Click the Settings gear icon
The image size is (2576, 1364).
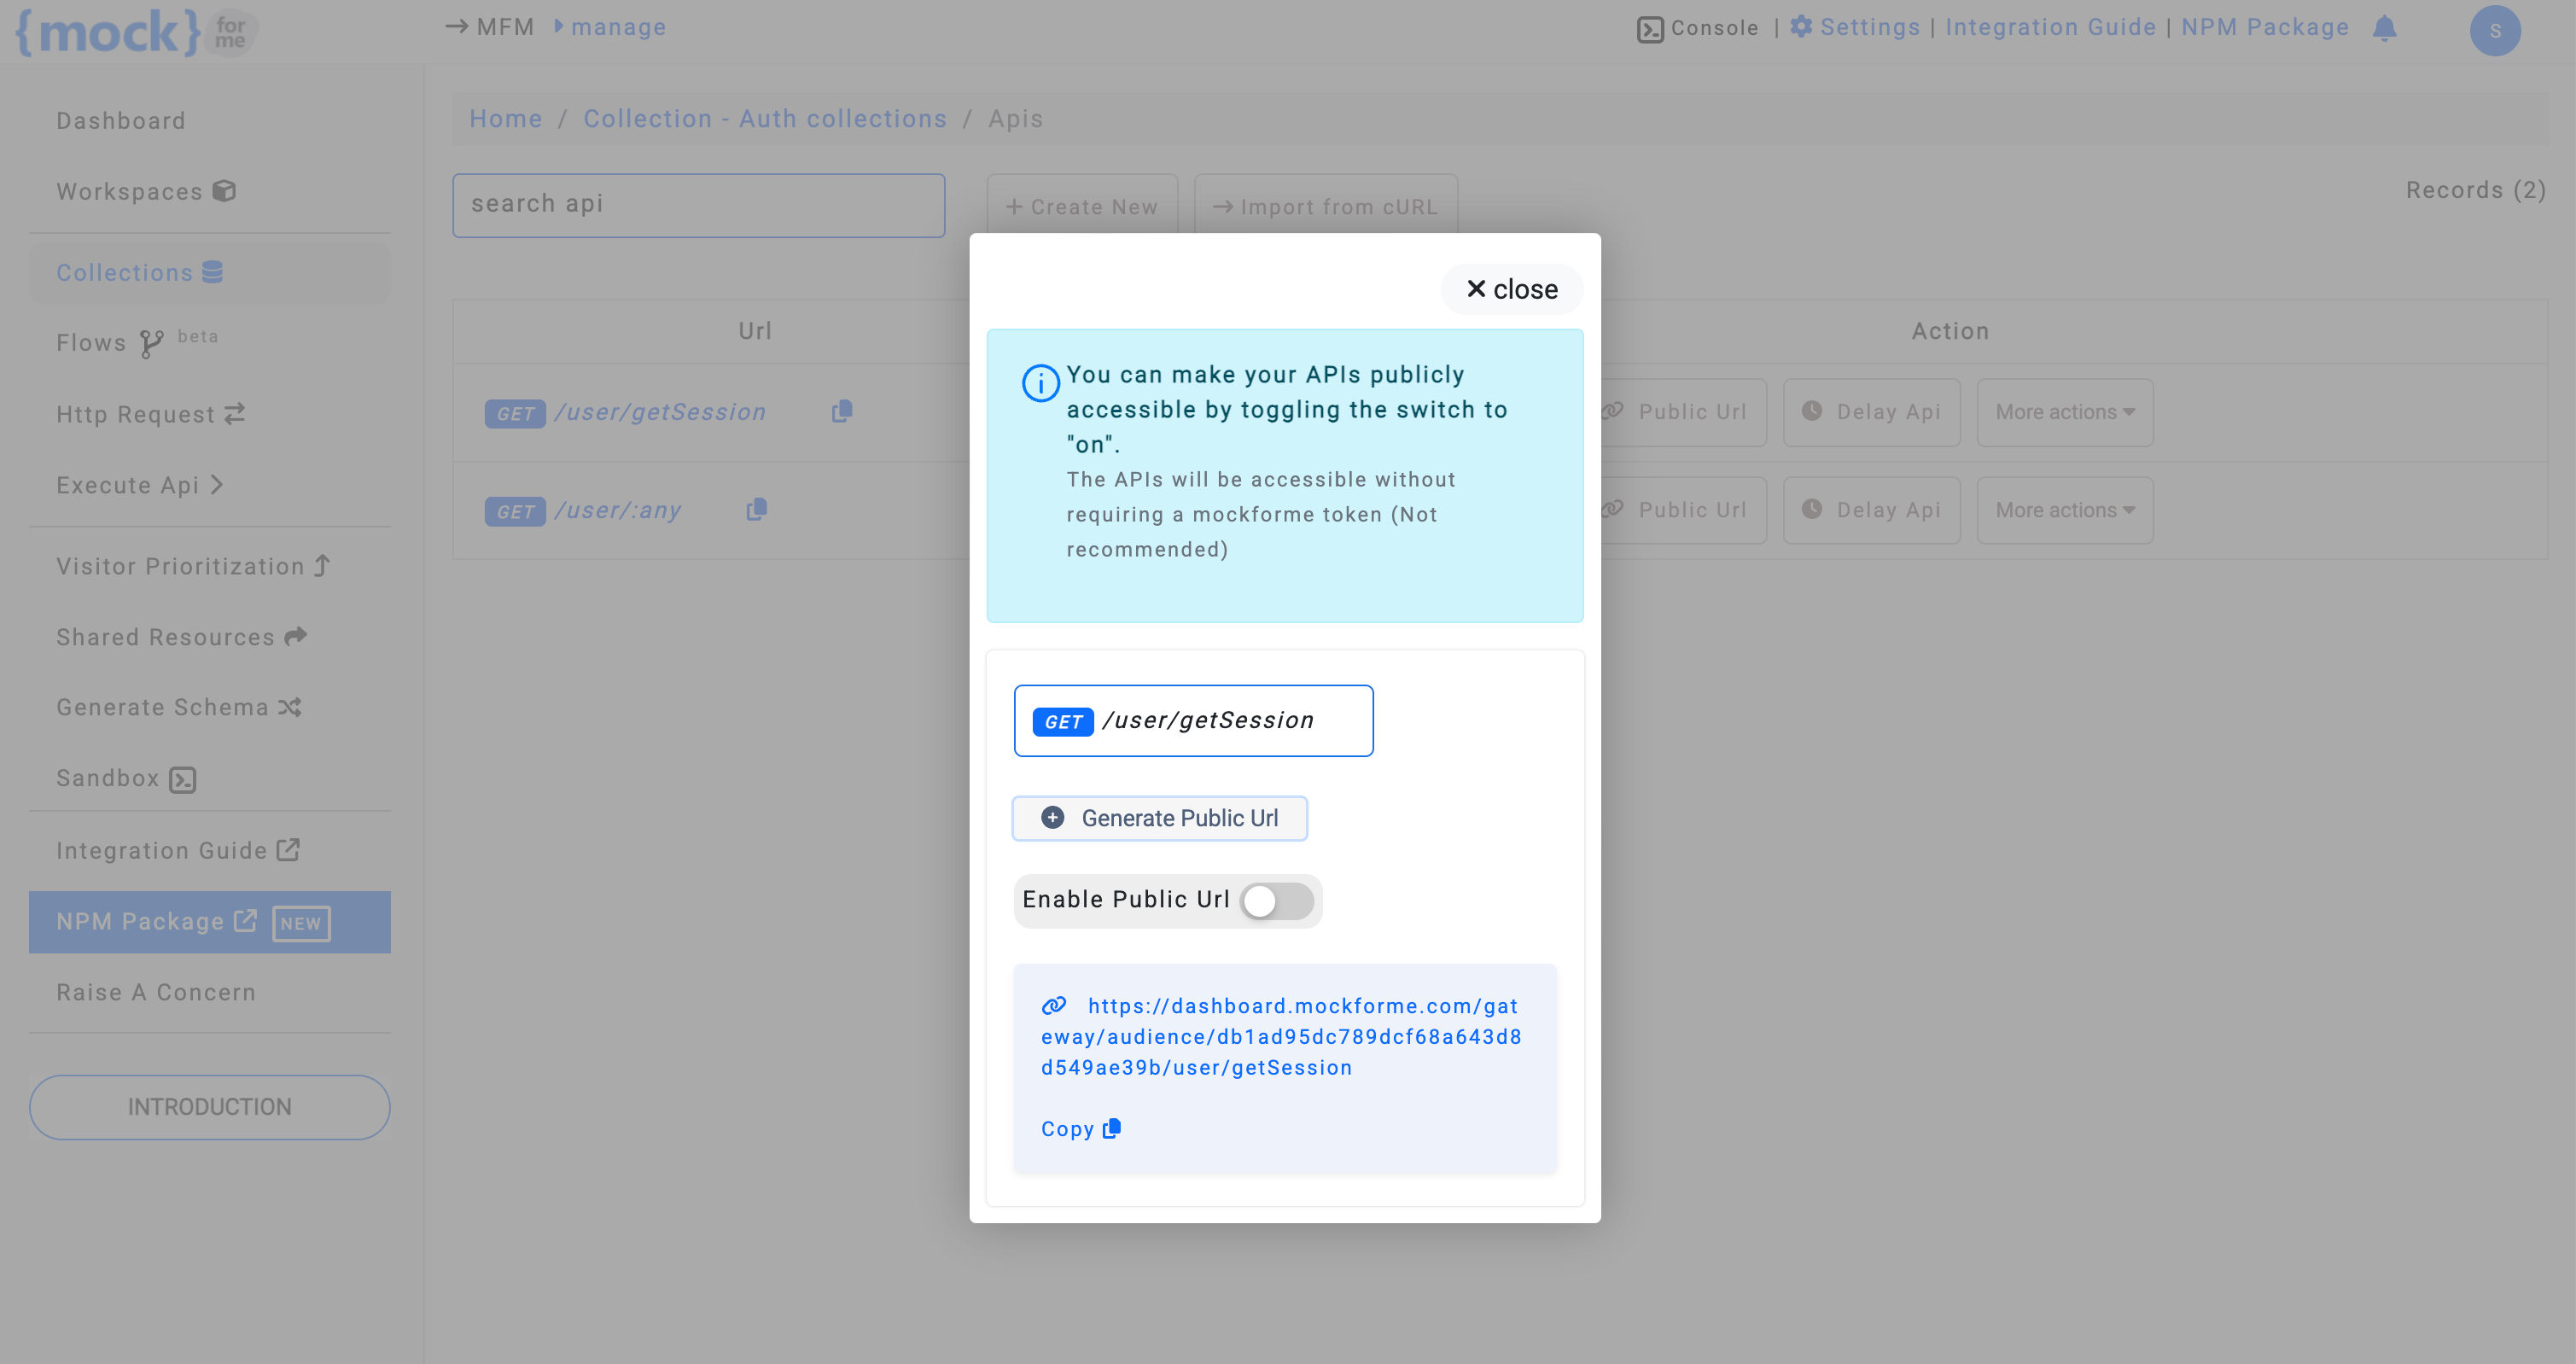click(1801, 26)
